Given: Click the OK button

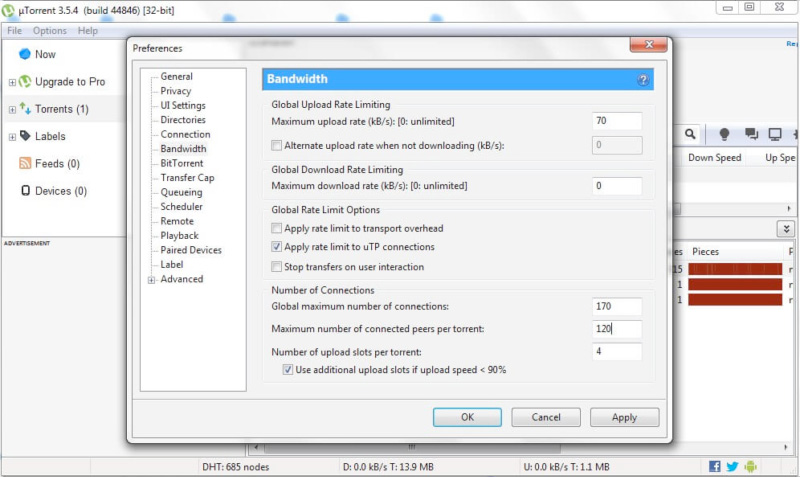Looking at the screenshot, I should 467,417.
